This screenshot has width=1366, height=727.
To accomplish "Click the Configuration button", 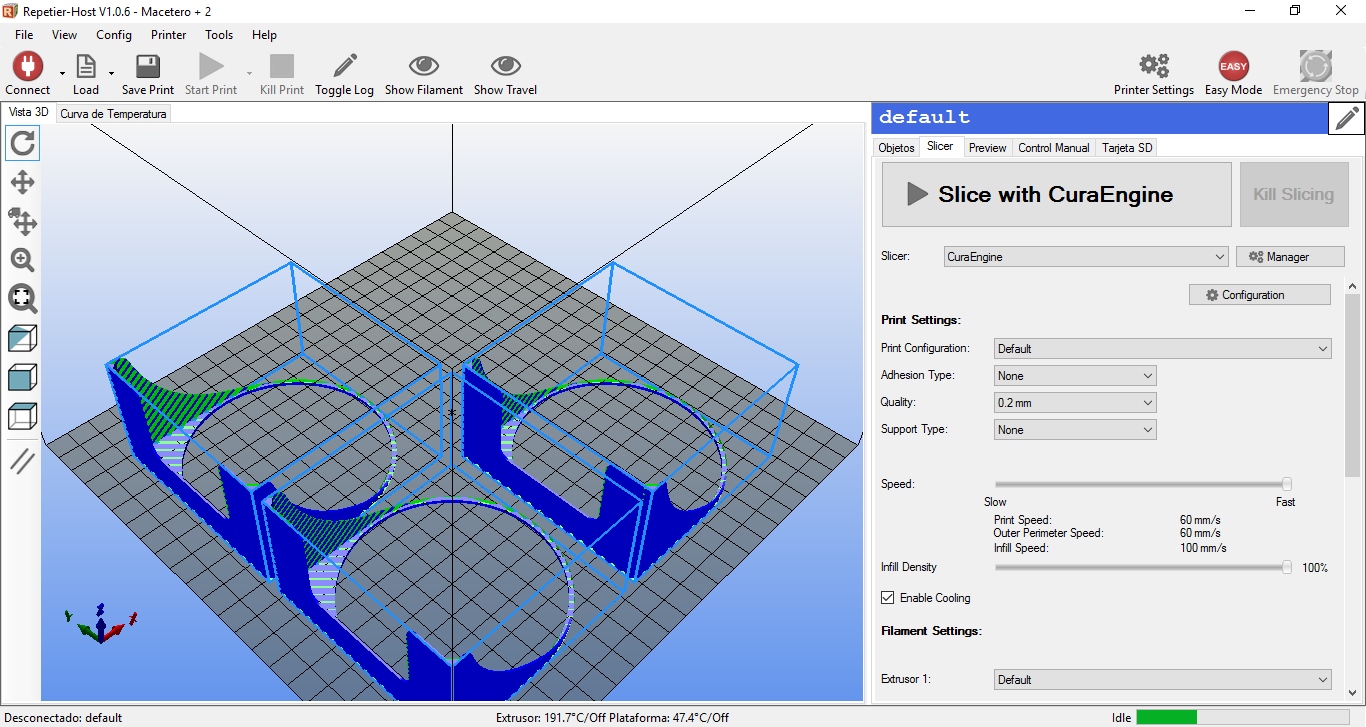I will (1259, 295).
